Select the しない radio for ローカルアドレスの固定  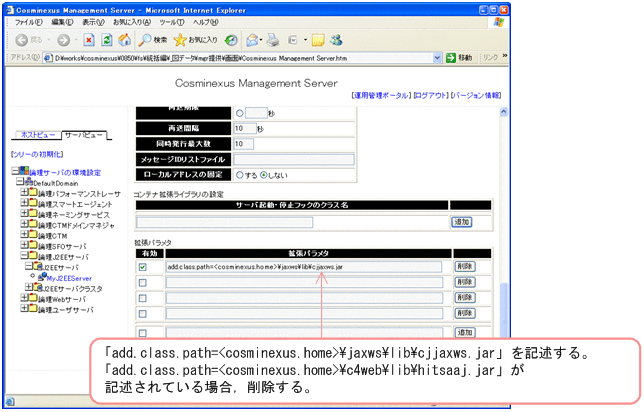265,176
